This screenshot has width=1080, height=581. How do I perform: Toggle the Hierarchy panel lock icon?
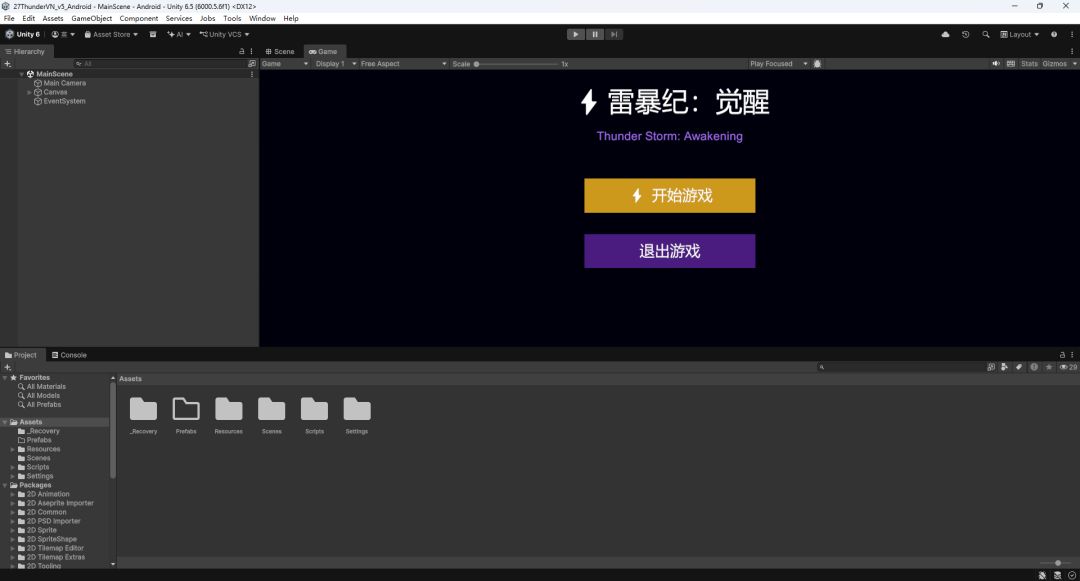tap(242, 52)
